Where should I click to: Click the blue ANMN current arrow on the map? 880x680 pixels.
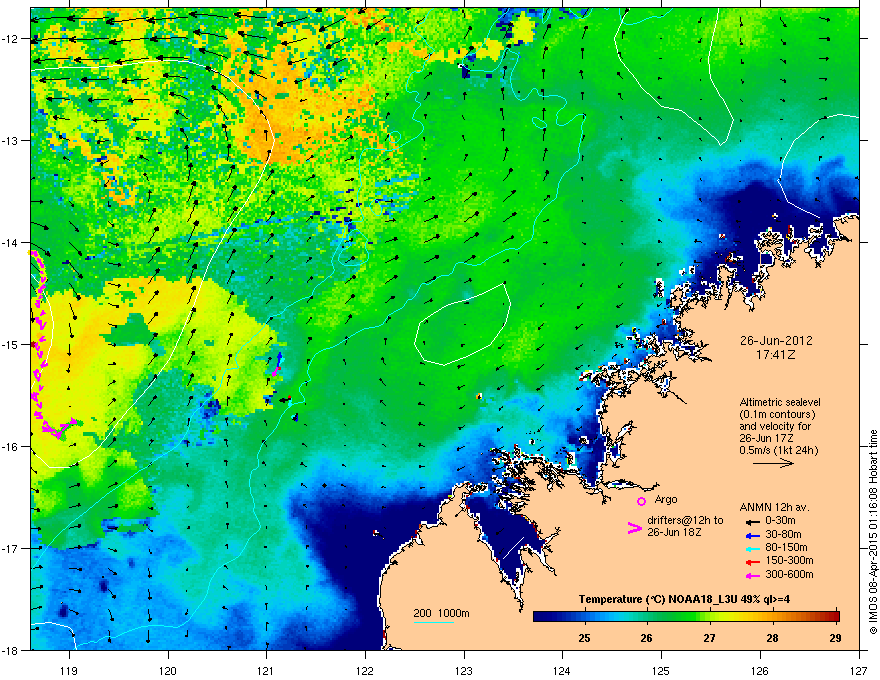point(278,359)
